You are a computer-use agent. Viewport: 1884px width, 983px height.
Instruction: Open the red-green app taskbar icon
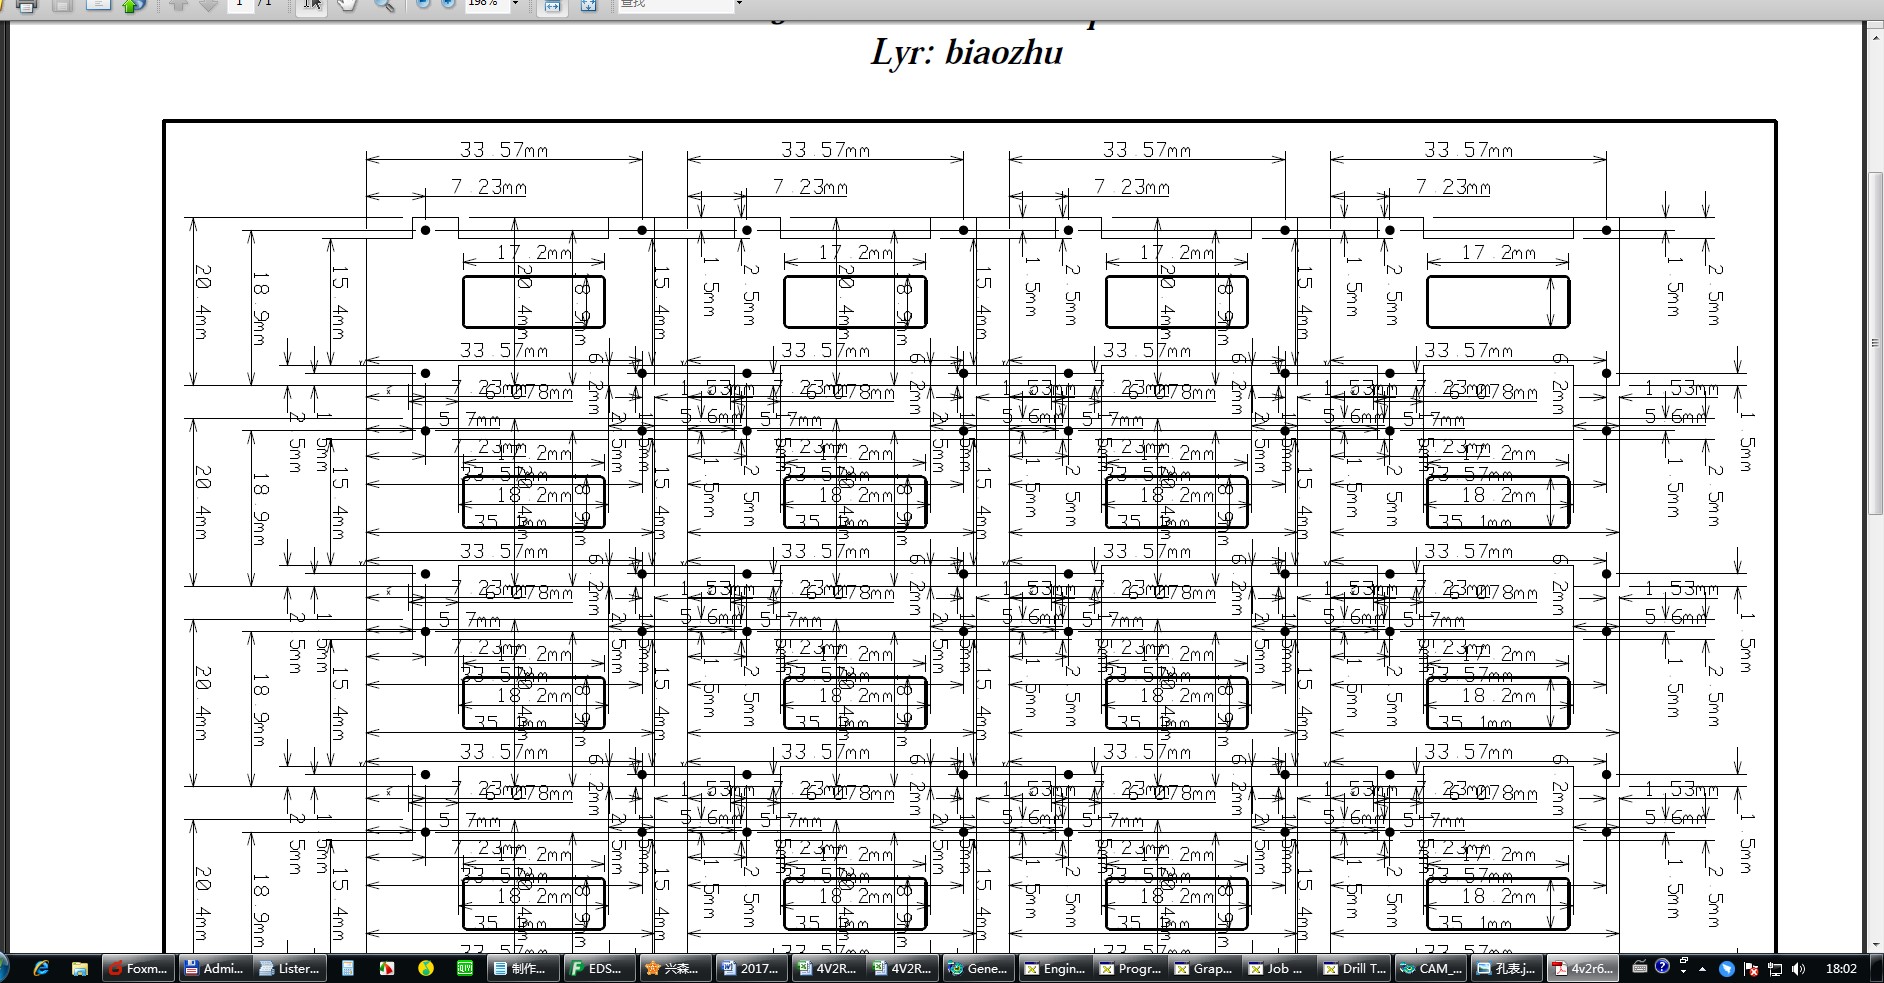point(387,968)
